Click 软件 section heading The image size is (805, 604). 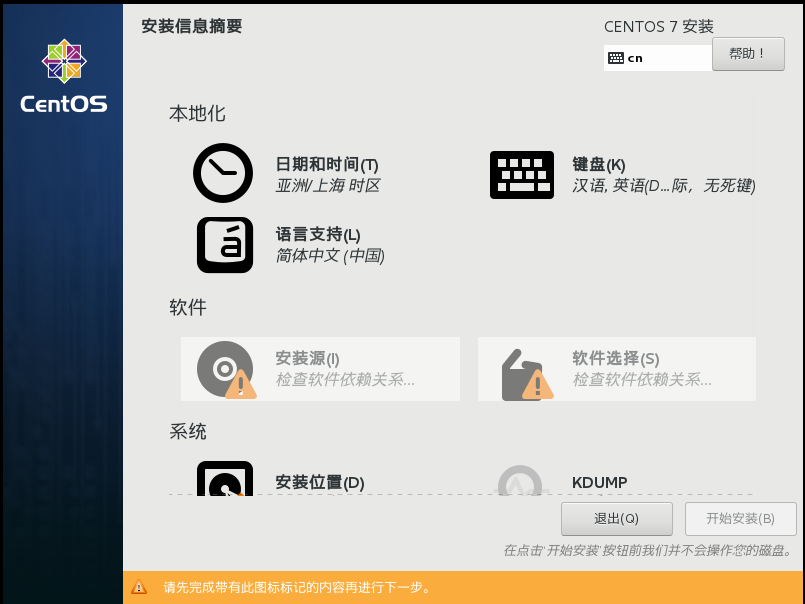click(188, 308)
